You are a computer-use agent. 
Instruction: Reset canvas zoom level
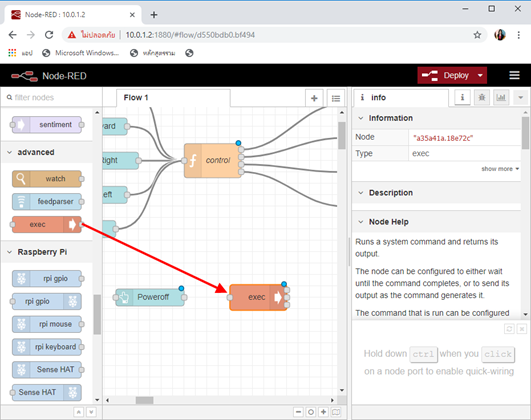[311, 412]
